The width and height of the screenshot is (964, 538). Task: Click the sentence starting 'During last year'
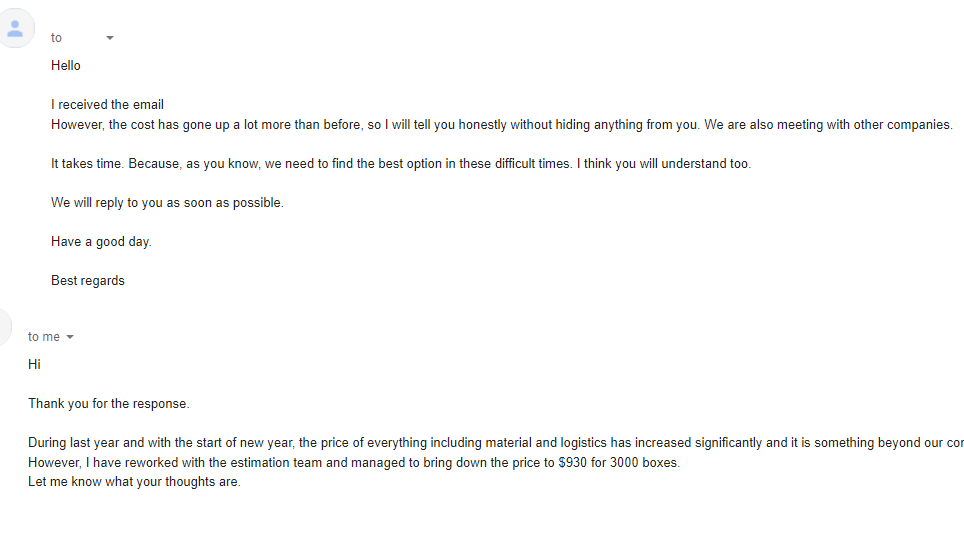pyautogui.click(x=496, y=443)
